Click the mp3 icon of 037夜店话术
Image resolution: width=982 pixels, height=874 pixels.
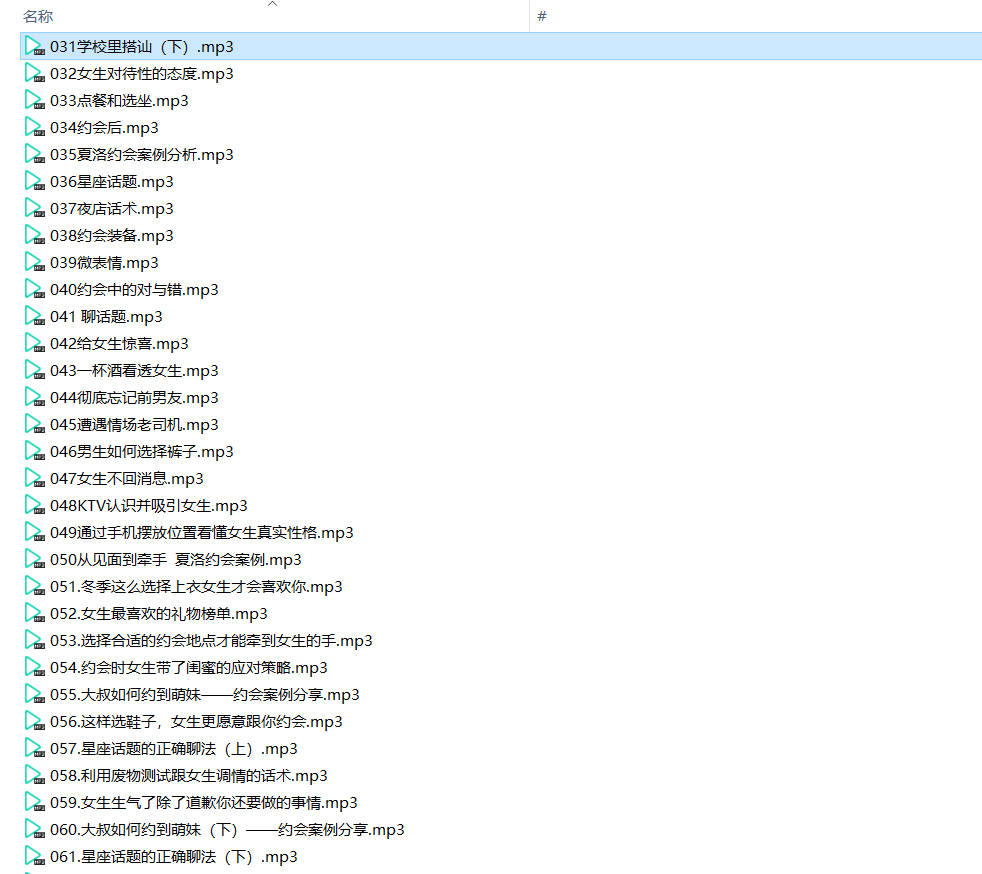pos(34,208)
